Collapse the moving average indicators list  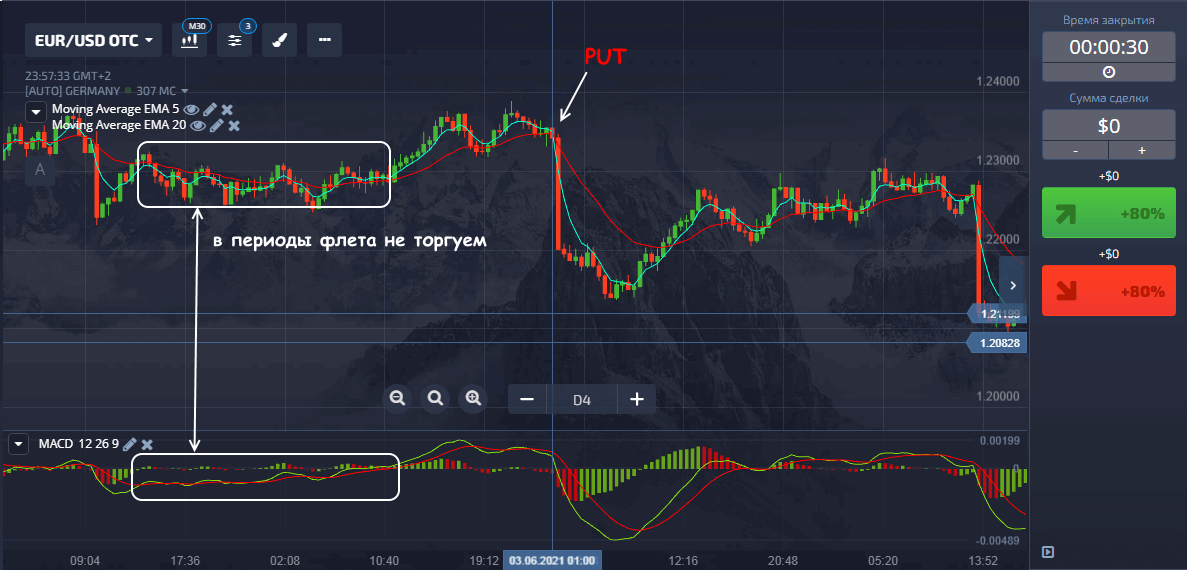[36, 111]
